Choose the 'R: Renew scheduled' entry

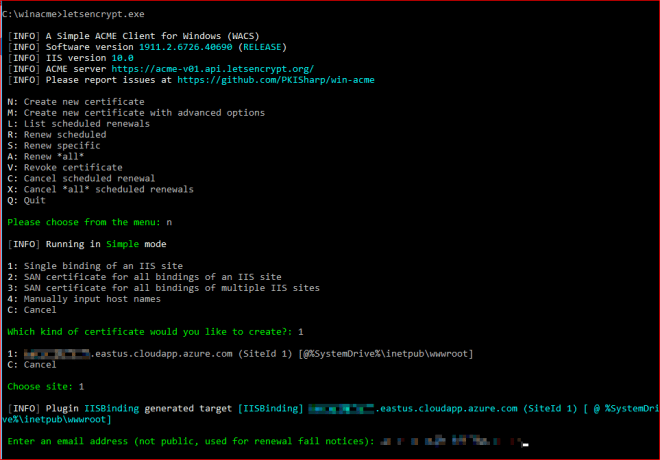pyautogui.click(x=59, y=135)
